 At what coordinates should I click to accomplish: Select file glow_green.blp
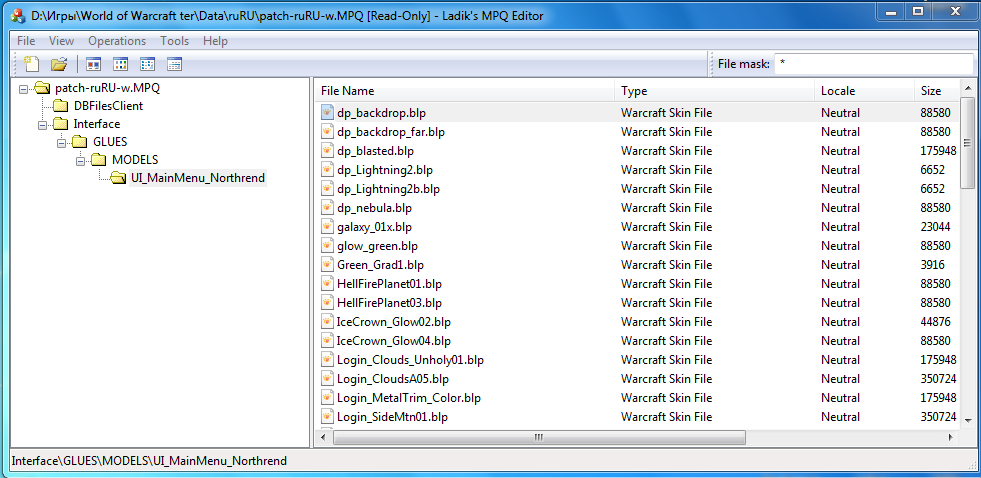click(x=377, y=246)
